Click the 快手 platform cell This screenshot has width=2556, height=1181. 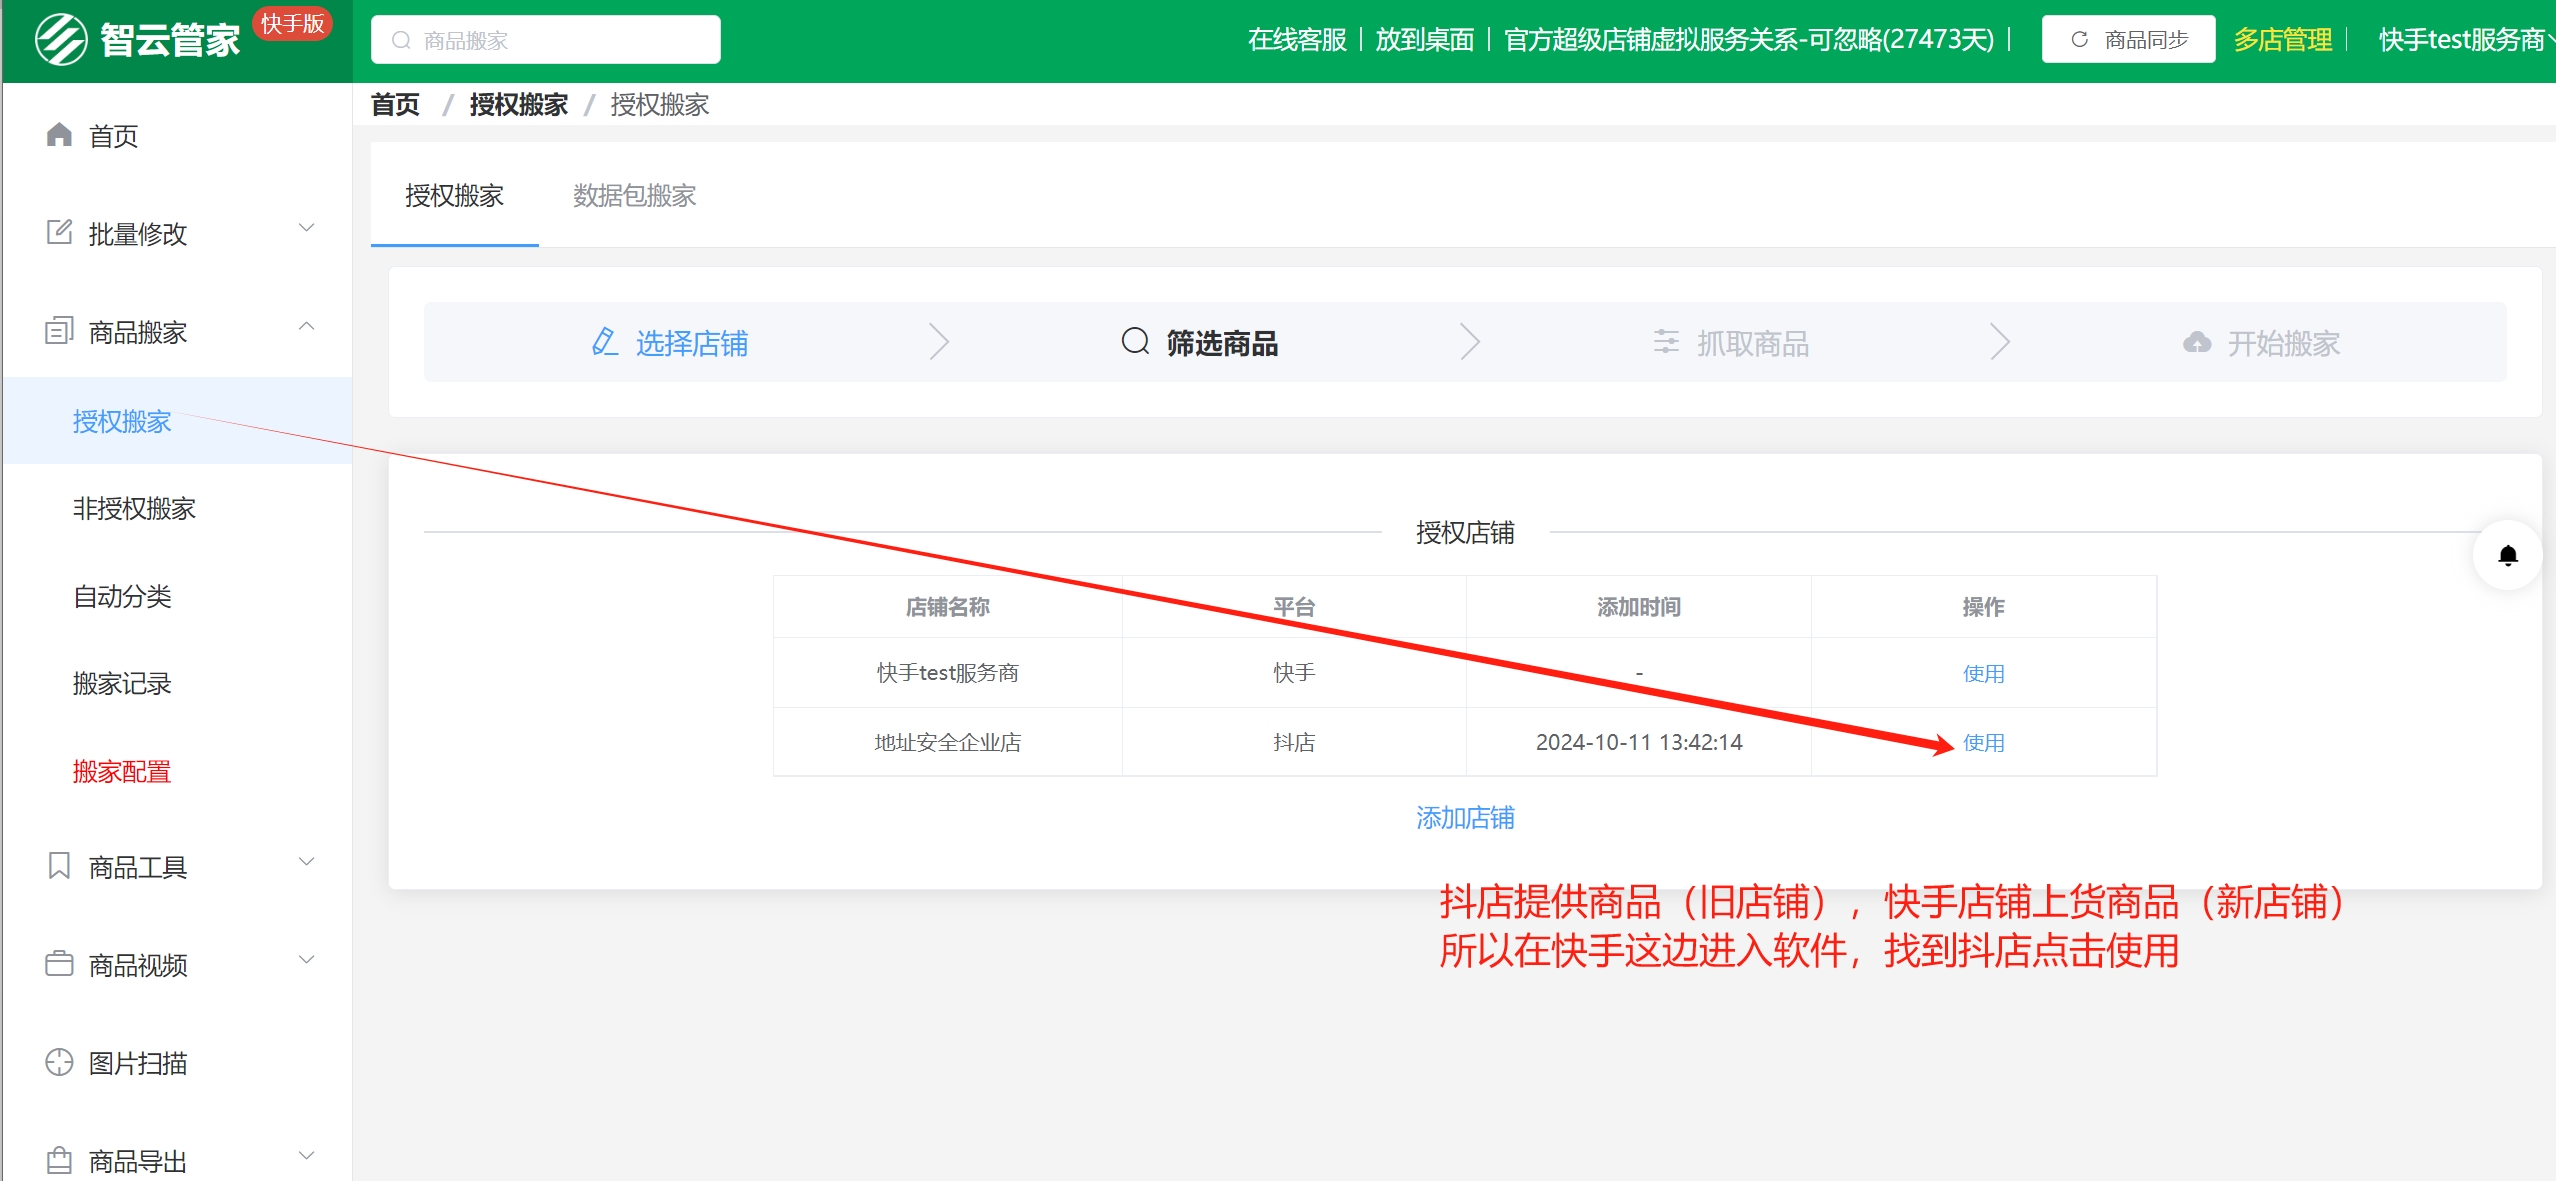pyautogui.click(x=1294, y=673)
